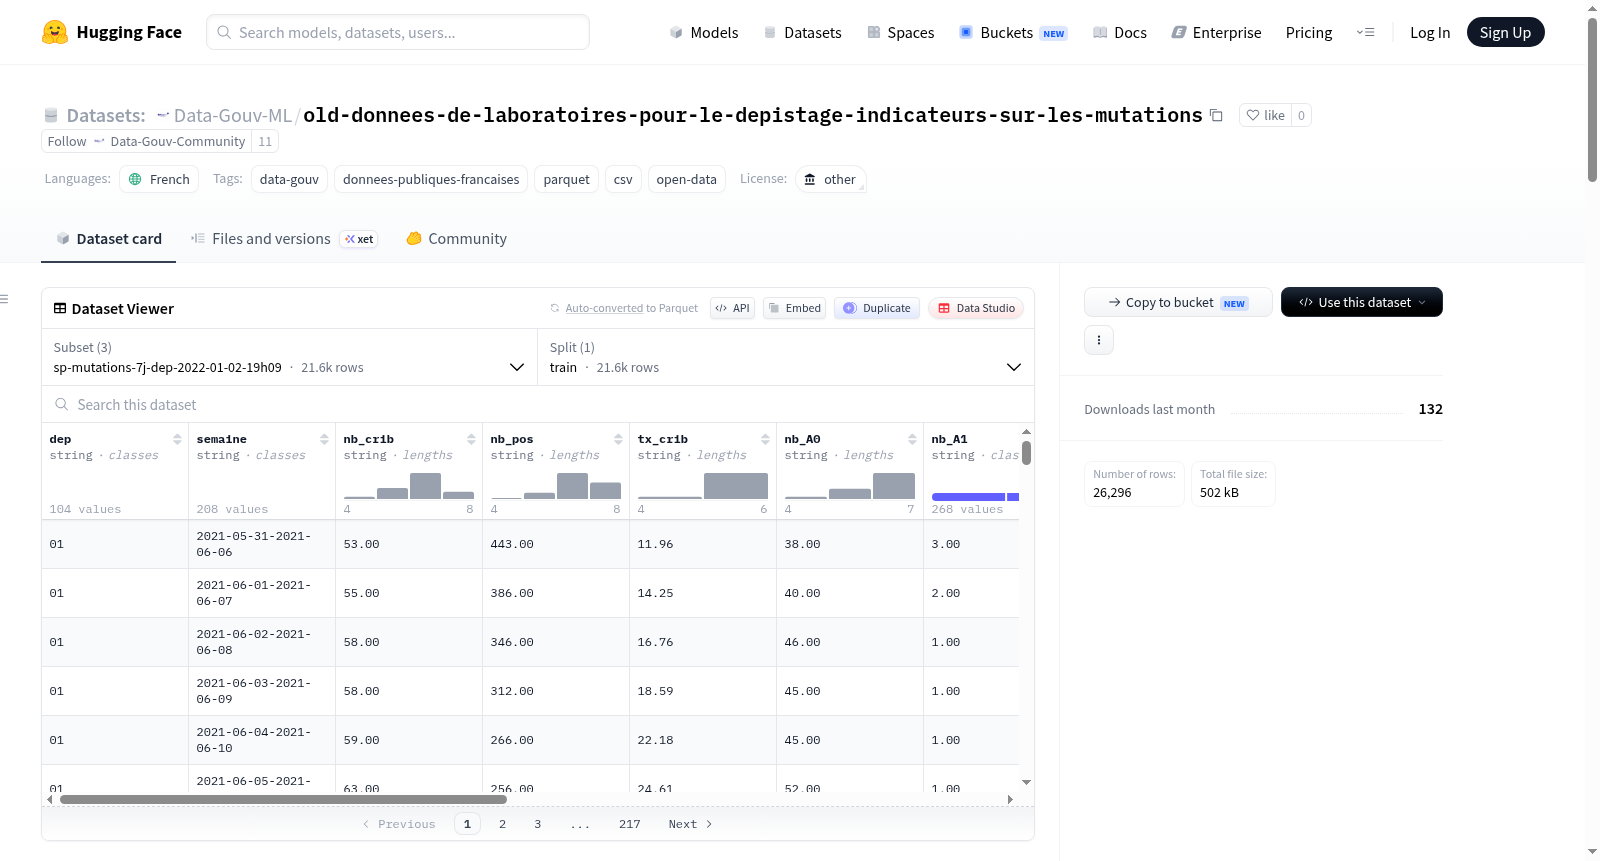Jump to last page 217
Viewport: 1600px width, 861px height.
point(629,824)
